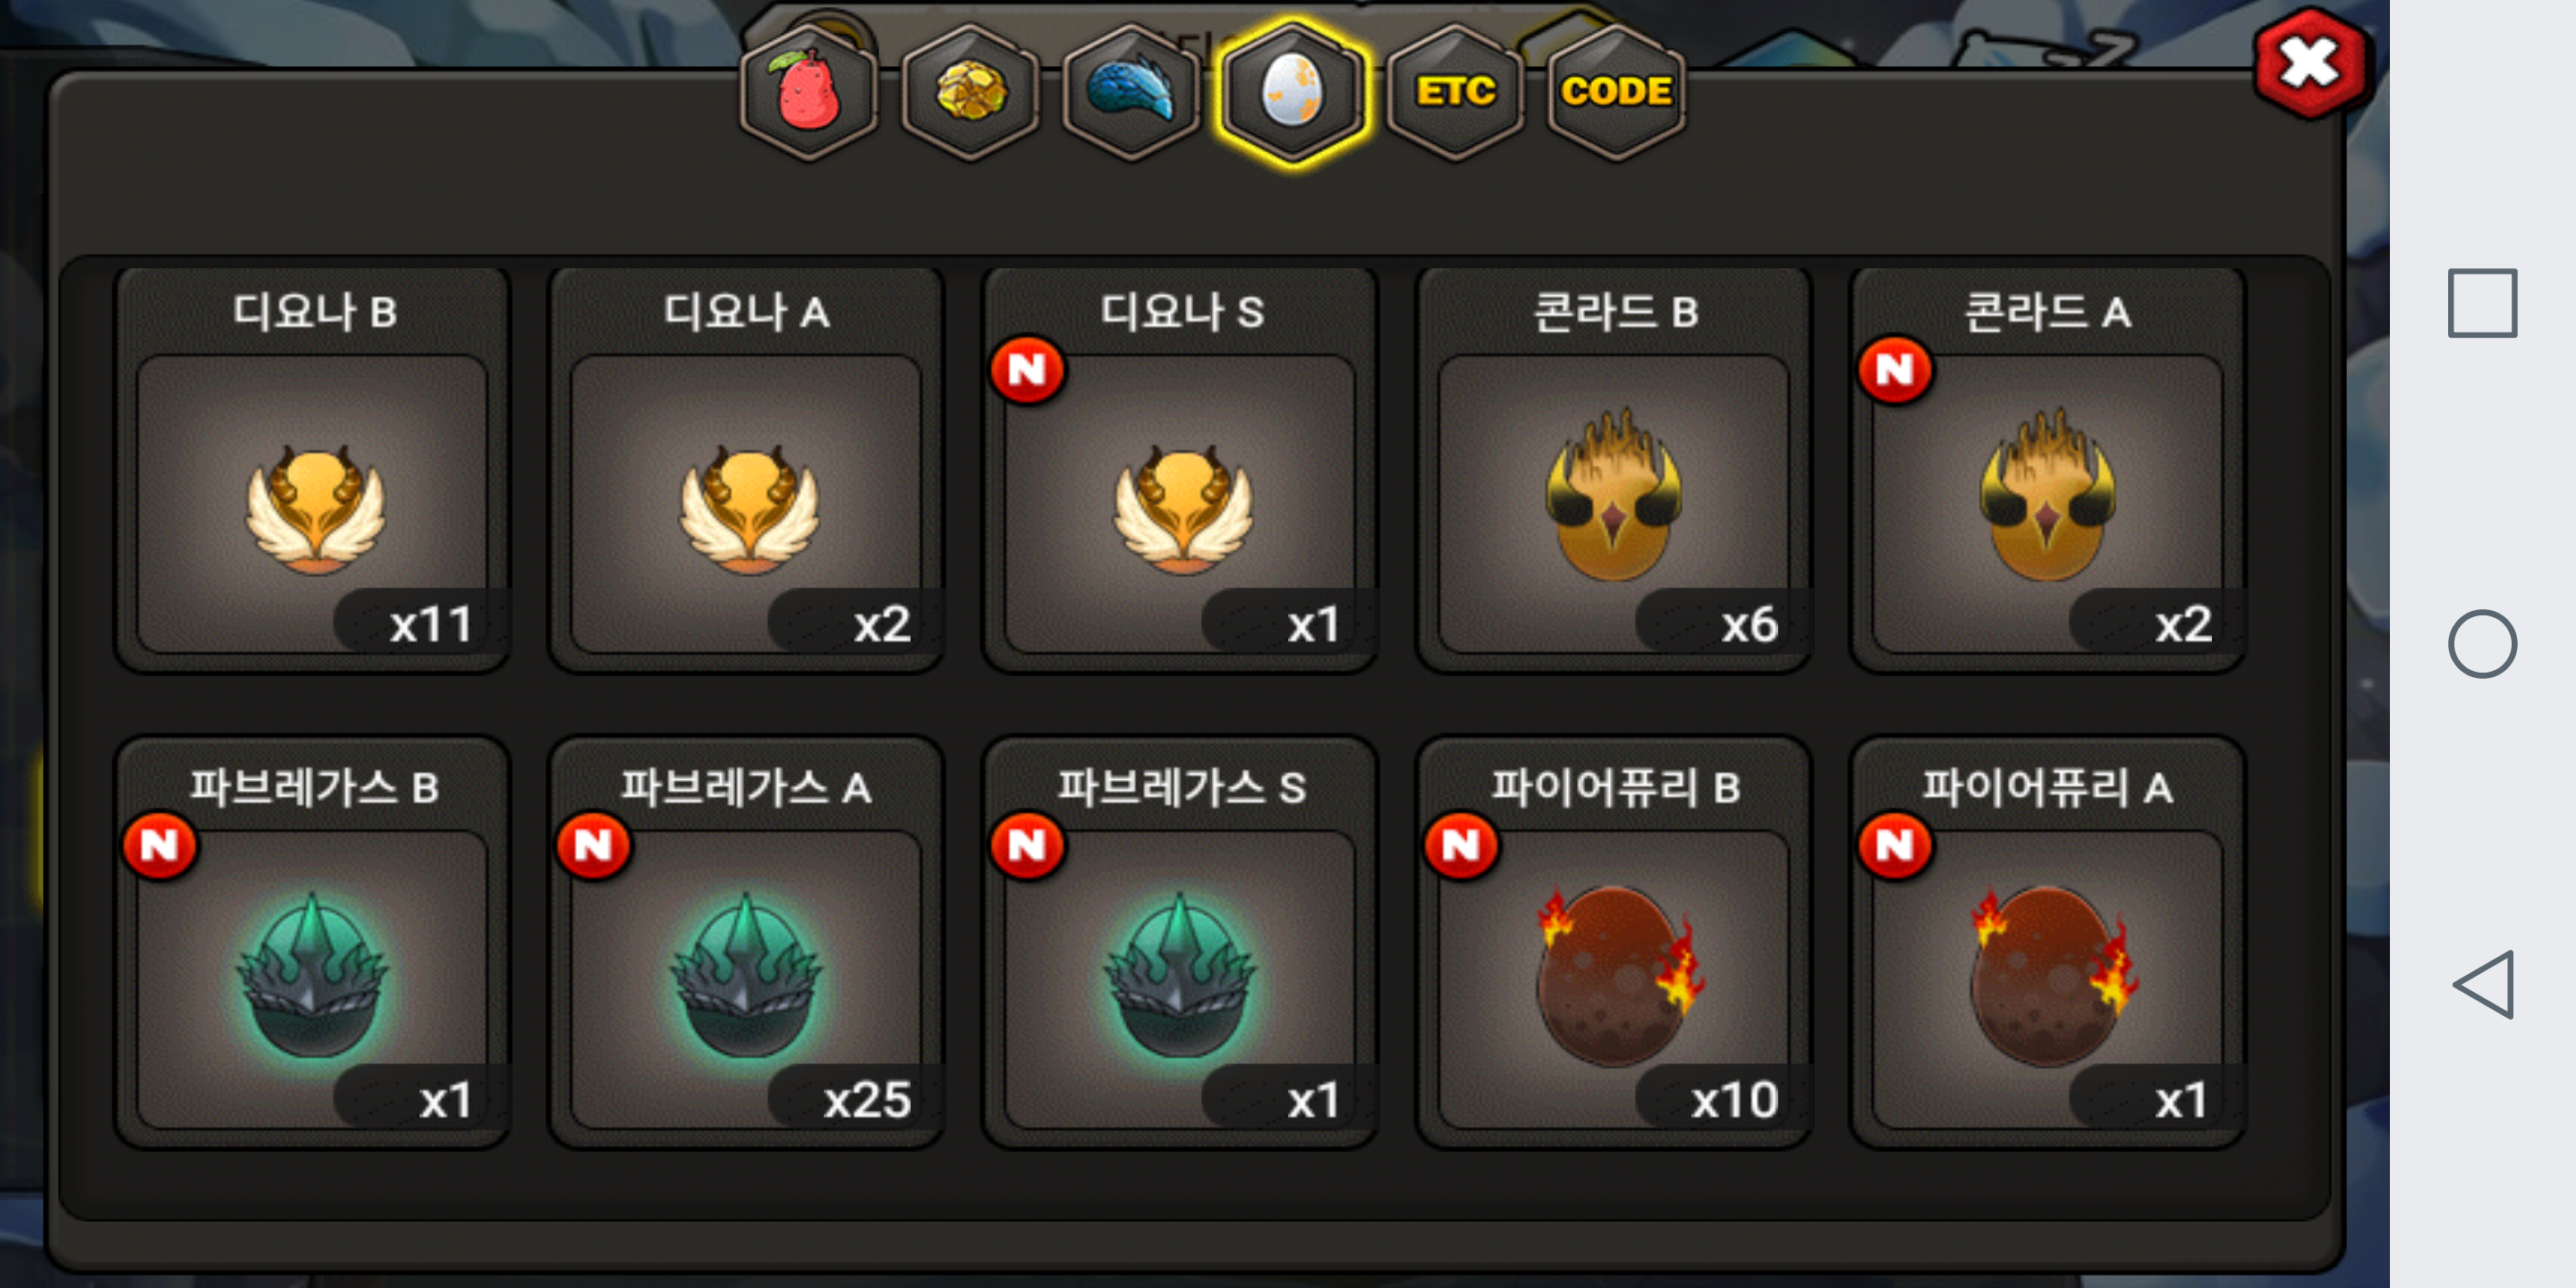Select the 디요나 A egg

747,470
